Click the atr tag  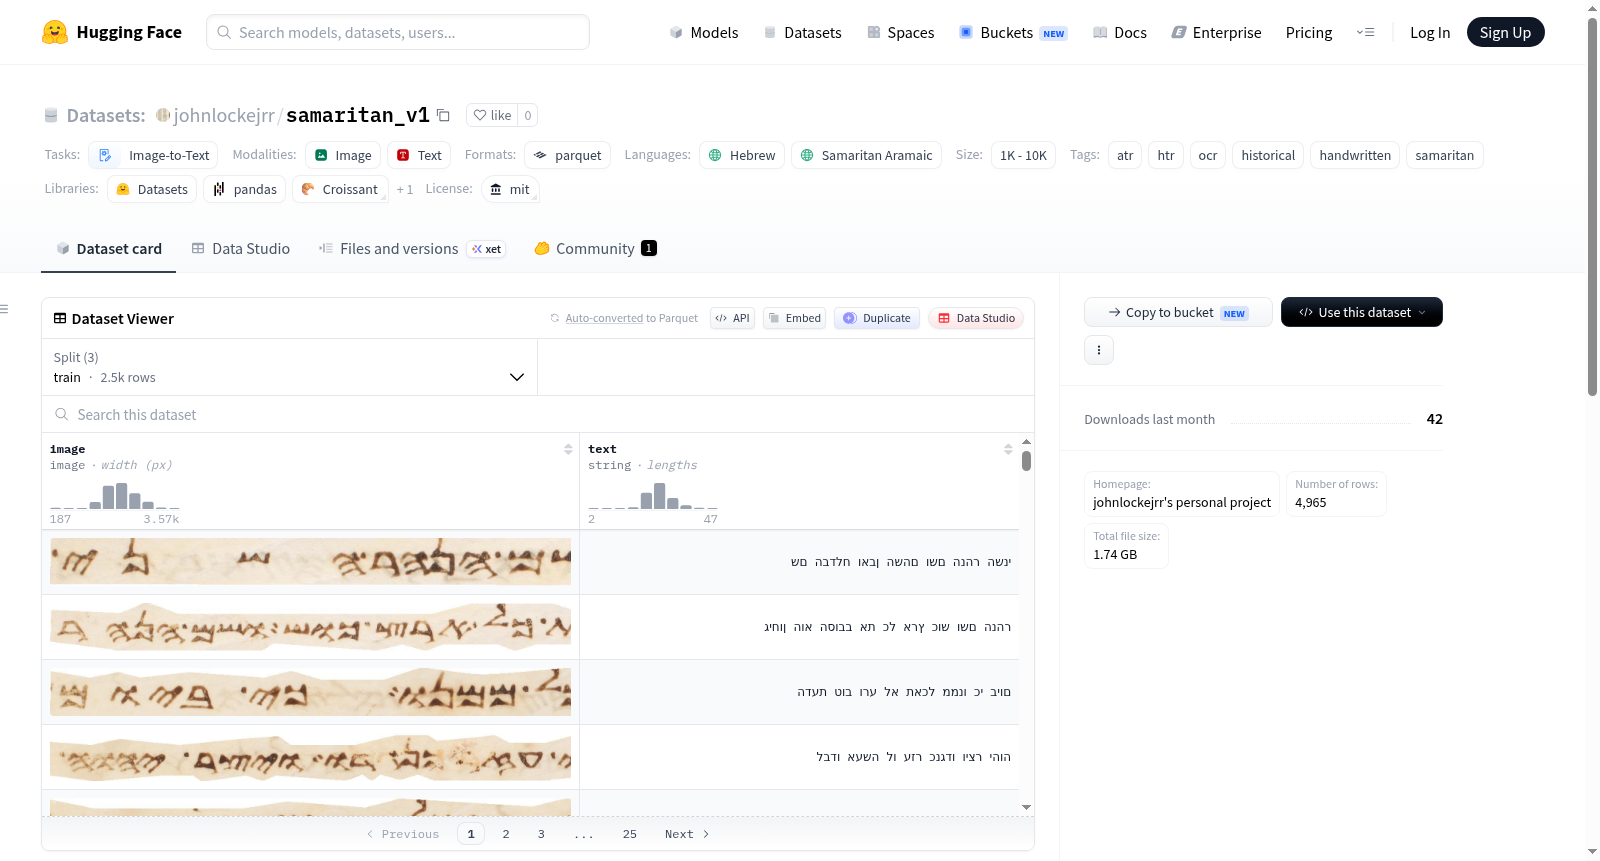coord(1125,155)
